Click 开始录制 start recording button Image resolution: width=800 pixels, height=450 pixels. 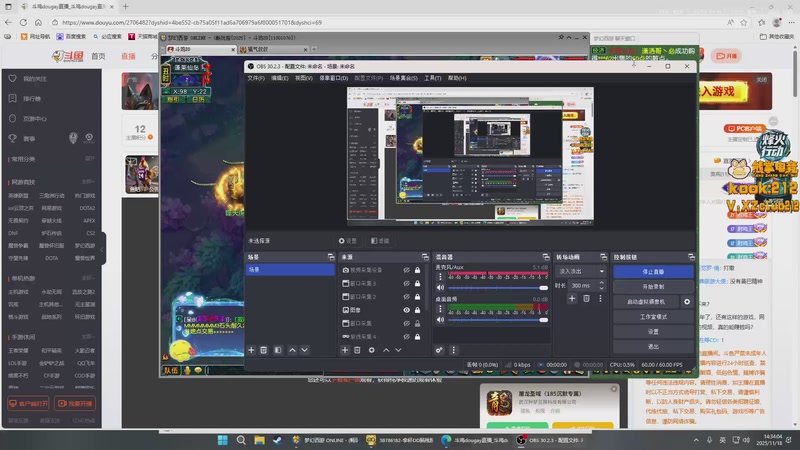coord(653,287)
